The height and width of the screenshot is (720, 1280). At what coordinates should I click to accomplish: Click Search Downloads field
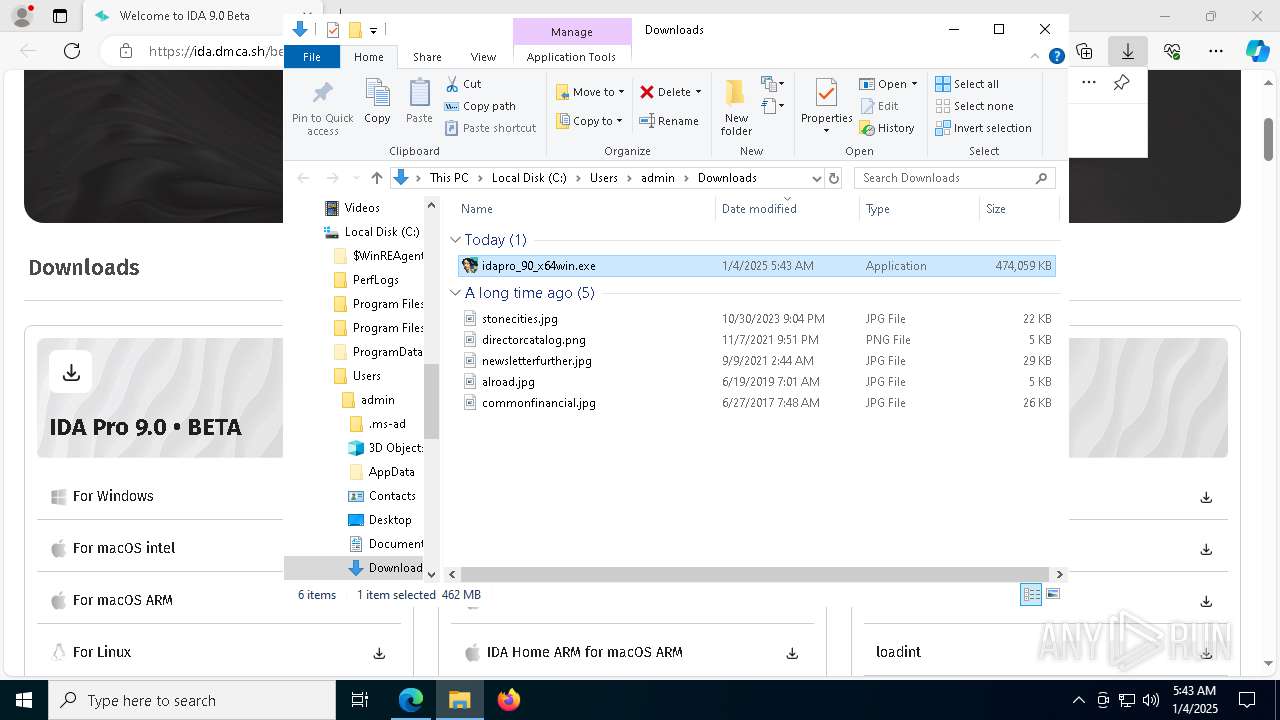point(954,178)
